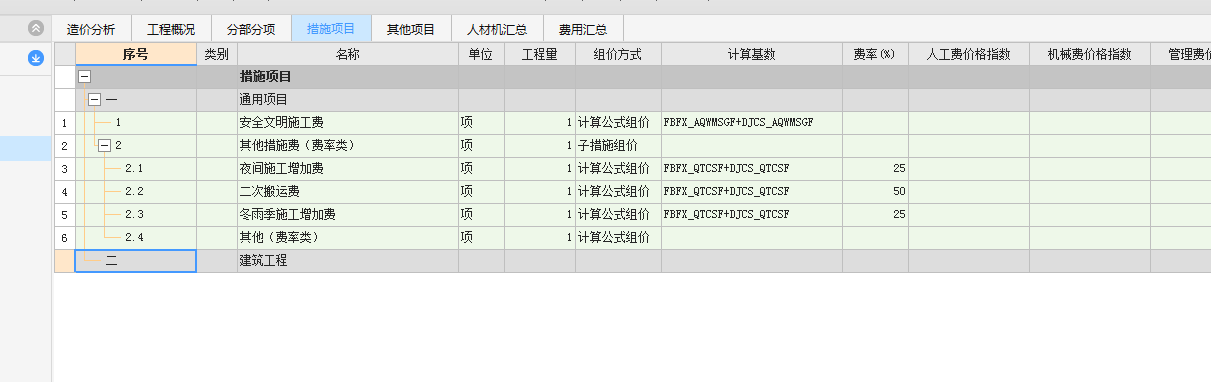The image size is (1211, 382).
Task: Select the 其他措施费（费率类） cell
Action: coord(348,145)
